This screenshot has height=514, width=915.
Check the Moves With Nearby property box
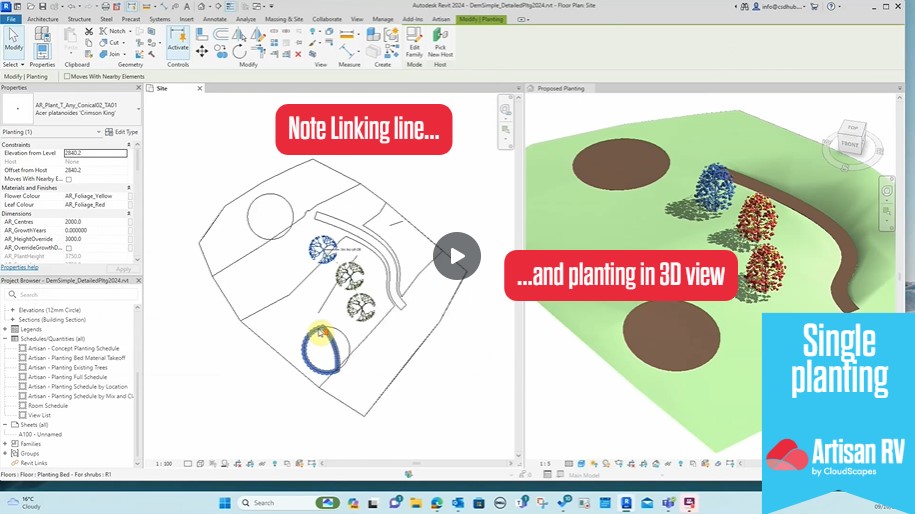(68, 179)
